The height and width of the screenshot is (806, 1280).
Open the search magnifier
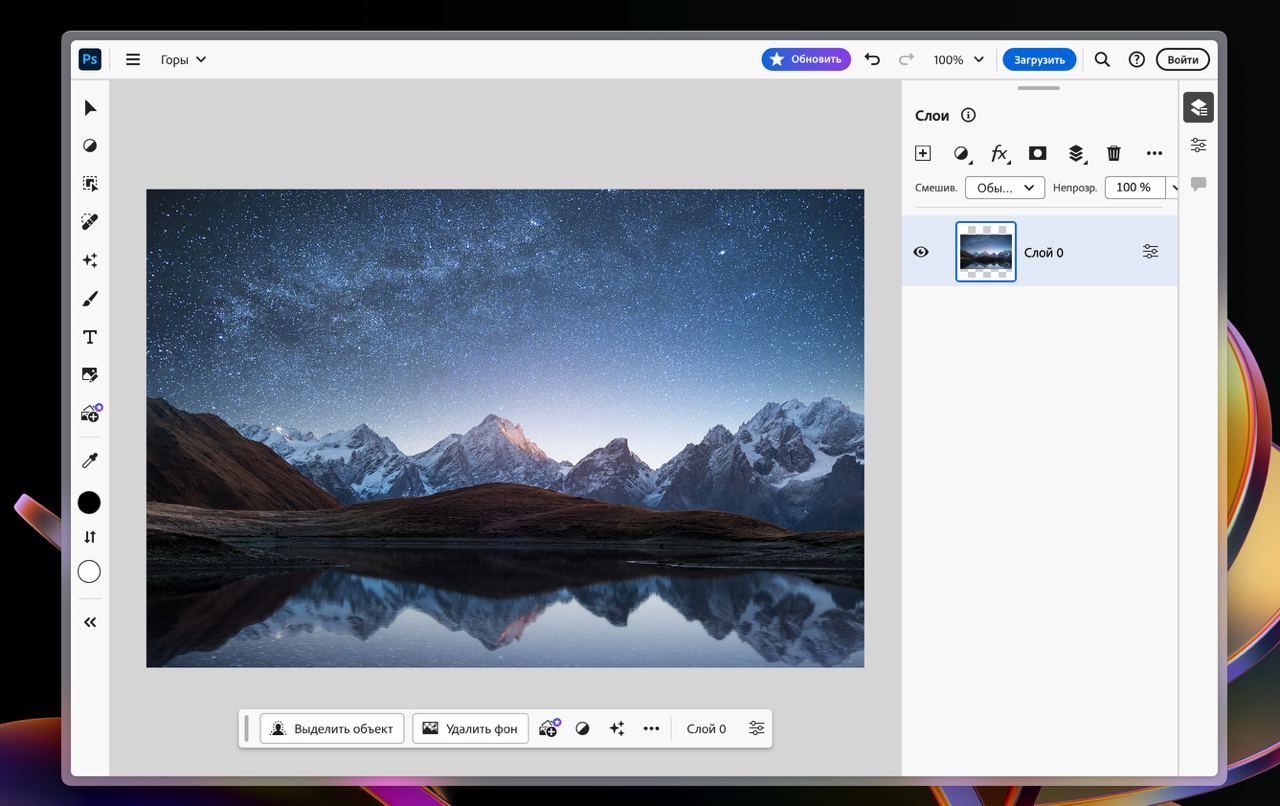click(x=1102, y=59)
